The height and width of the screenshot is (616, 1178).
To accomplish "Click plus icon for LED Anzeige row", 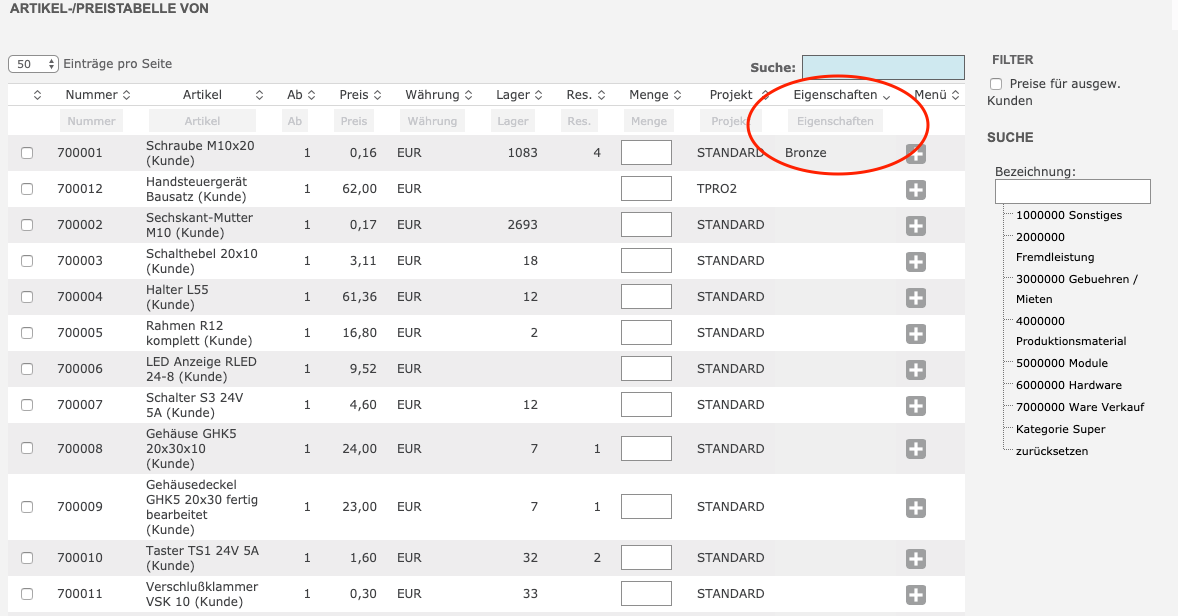I will pos(915,370).
